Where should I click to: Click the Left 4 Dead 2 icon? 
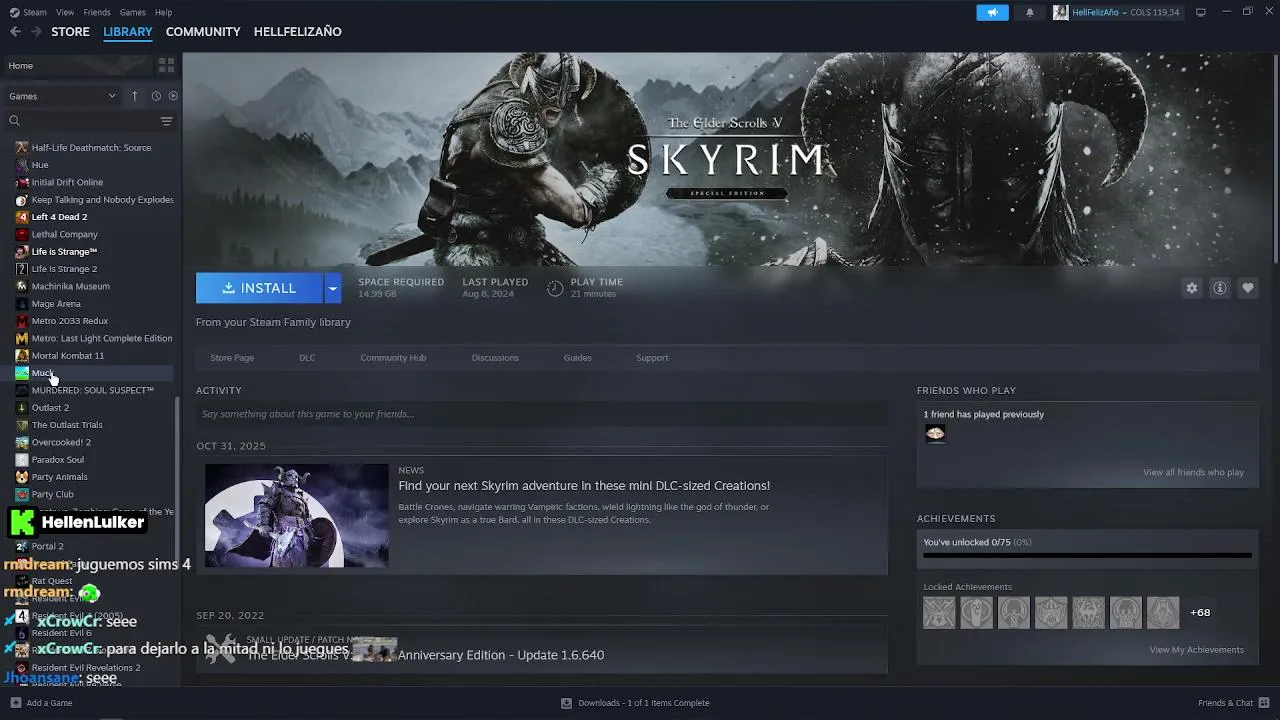point(22,217)
